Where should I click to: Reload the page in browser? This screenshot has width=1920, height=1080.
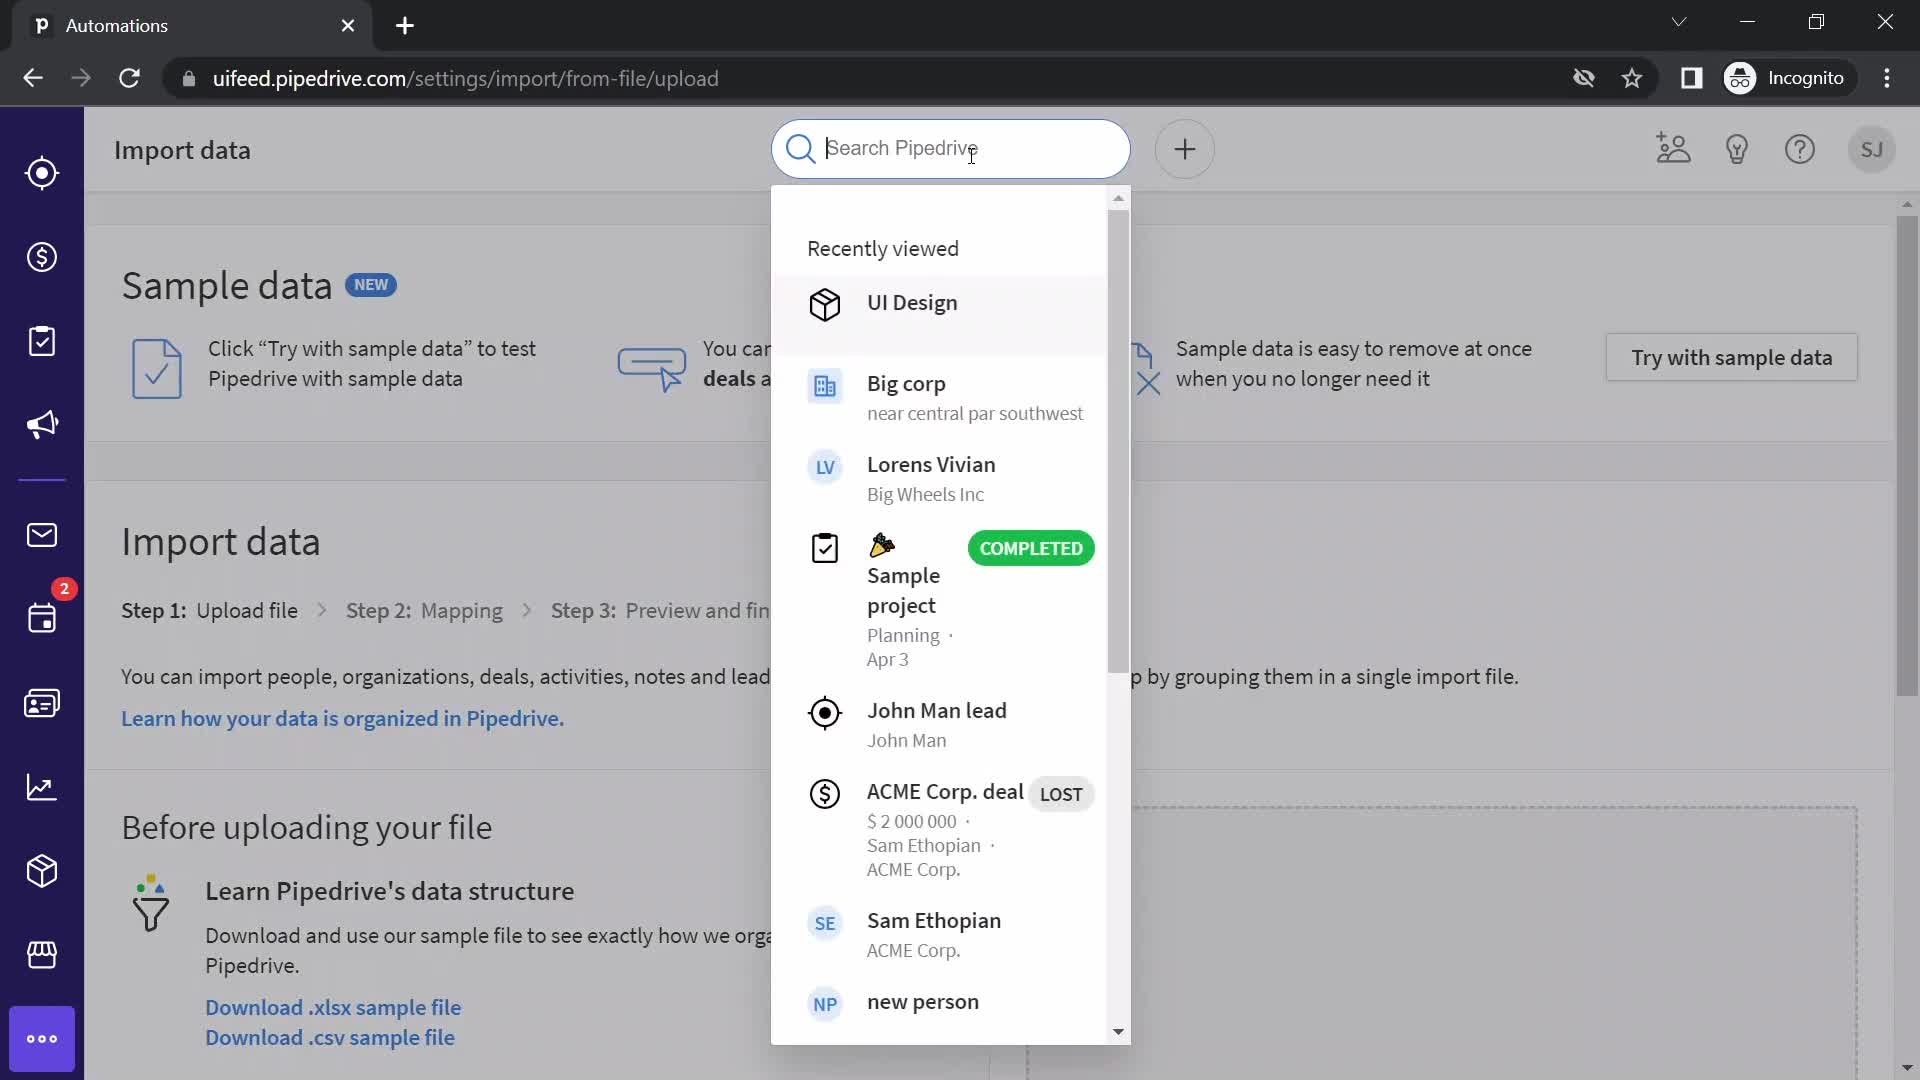click(x=129, y=78)
